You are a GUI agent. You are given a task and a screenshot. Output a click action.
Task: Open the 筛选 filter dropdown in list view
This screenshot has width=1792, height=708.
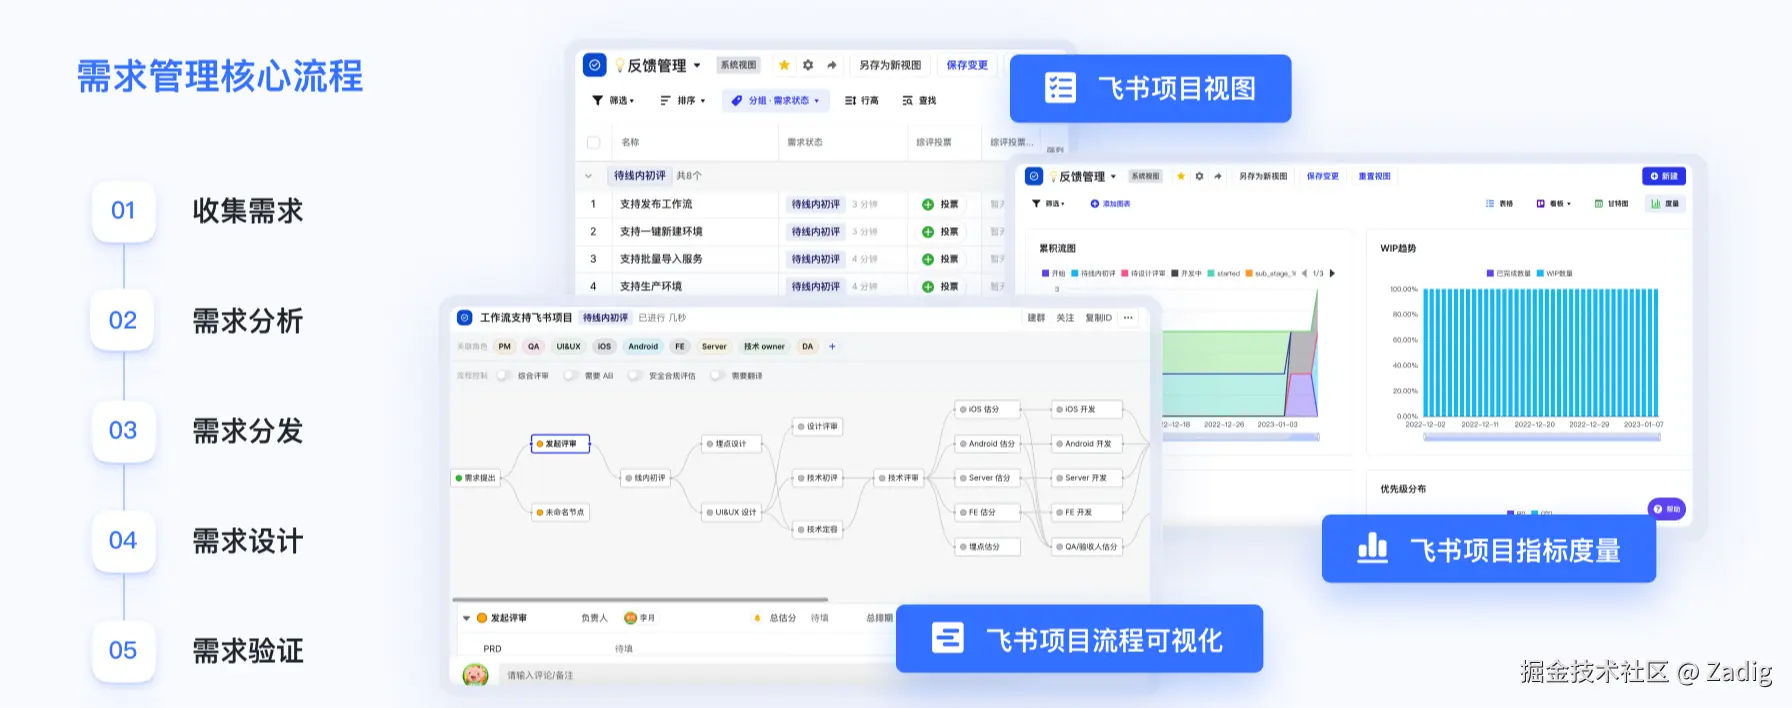coord(613,100)
